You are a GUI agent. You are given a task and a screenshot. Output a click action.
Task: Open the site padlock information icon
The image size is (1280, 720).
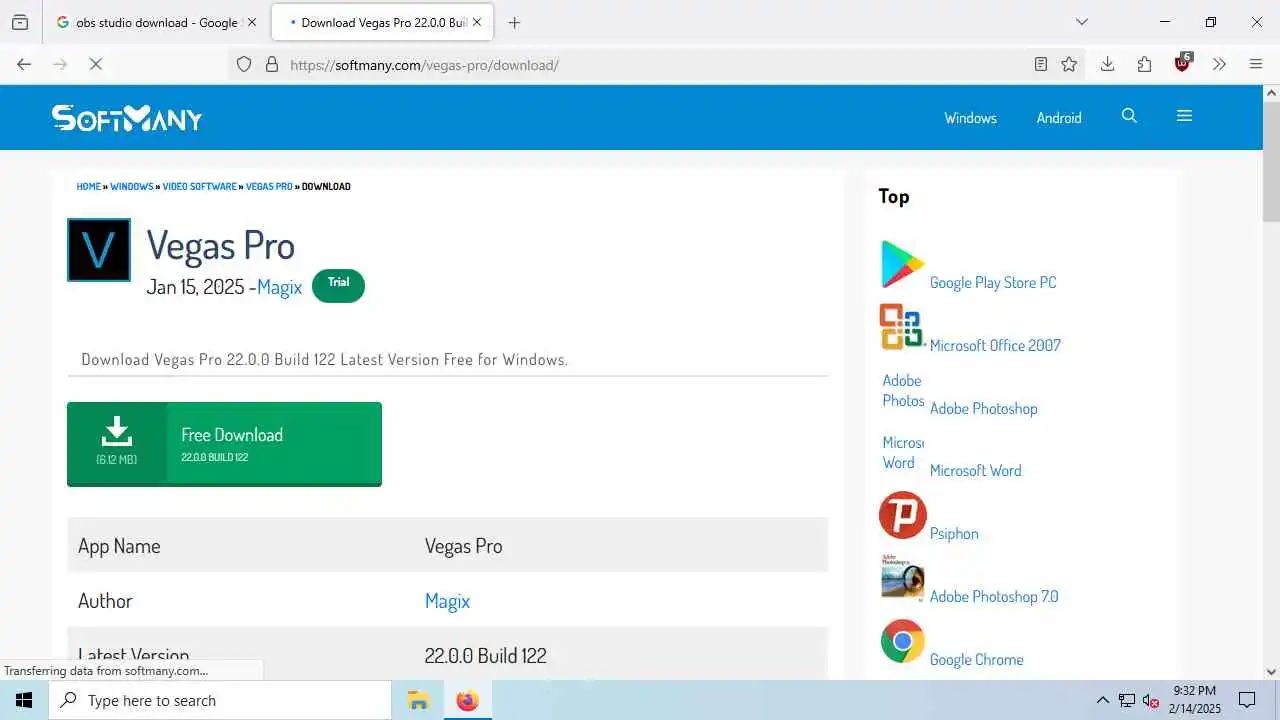271,64
